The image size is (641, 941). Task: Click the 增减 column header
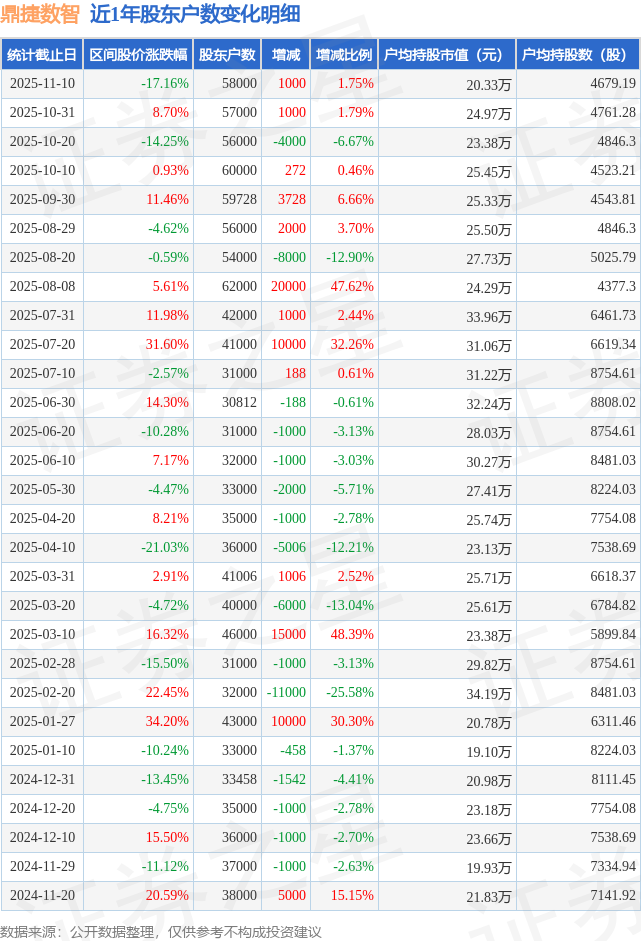tap(286, 55)
